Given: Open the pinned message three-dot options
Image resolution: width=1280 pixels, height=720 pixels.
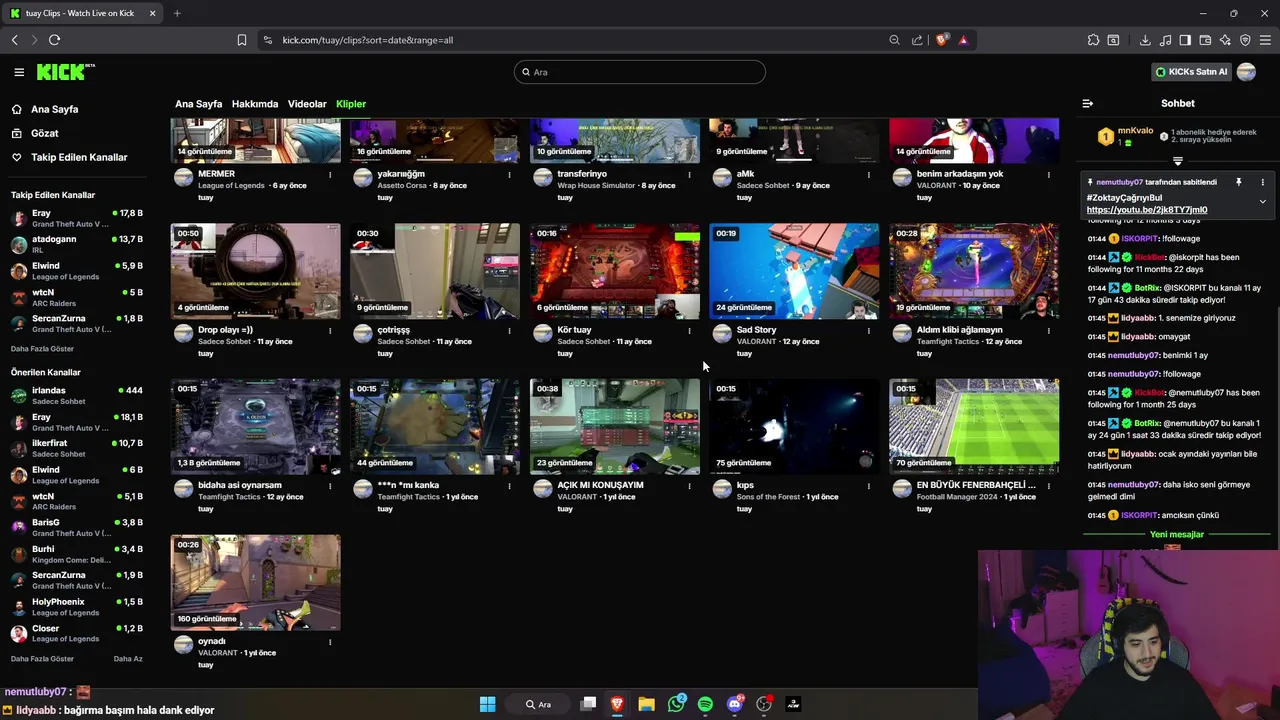Looking at the screenshot, I should point(1262,182).
